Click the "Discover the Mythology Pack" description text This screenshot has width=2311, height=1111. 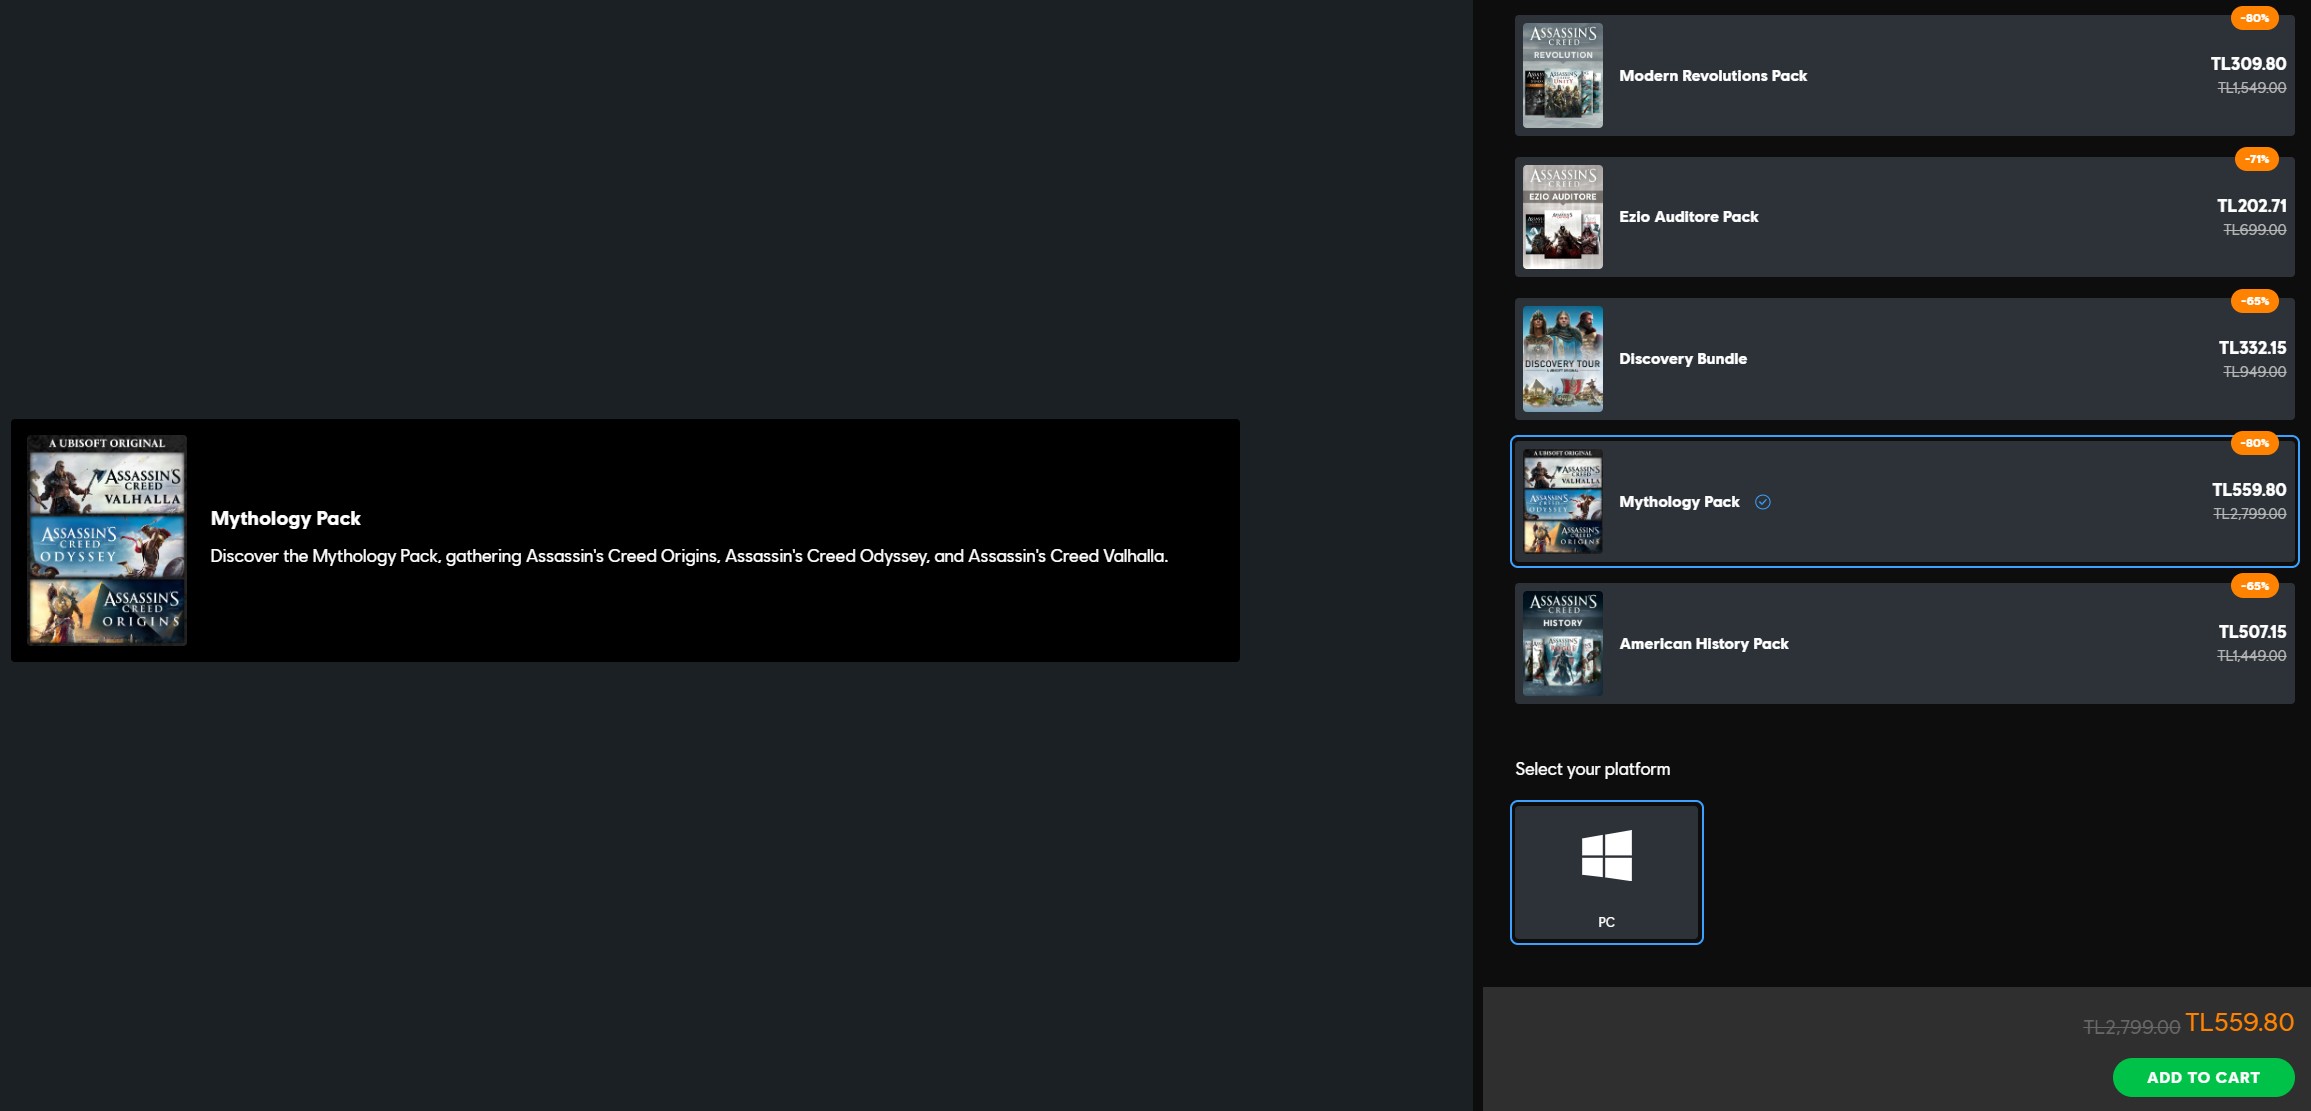[689, 556]
